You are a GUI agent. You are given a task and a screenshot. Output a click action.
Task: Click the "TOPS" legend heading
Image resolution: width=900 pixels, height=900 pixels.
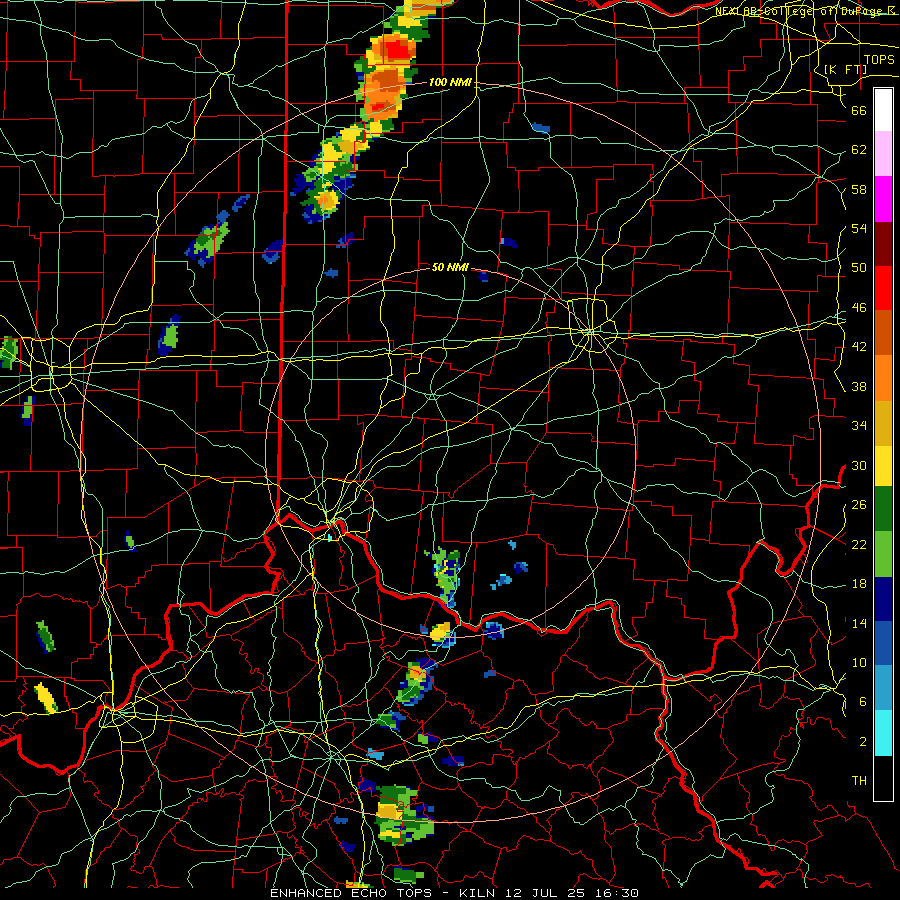point(879,60)
